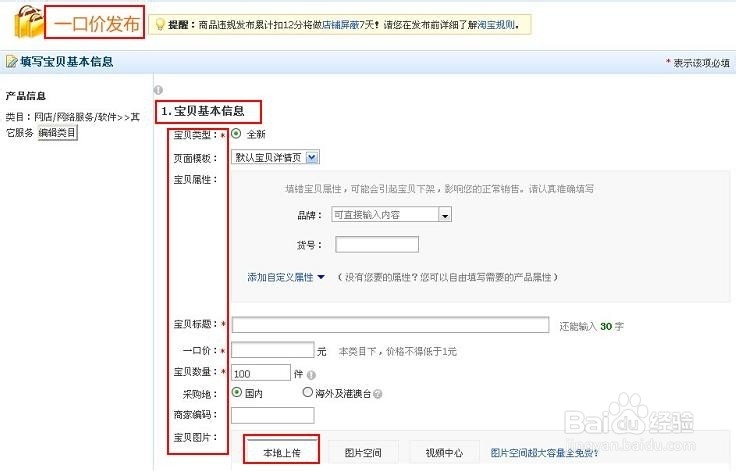Open 图片空间超大容量全免费 link

click(x=544, y=453)
